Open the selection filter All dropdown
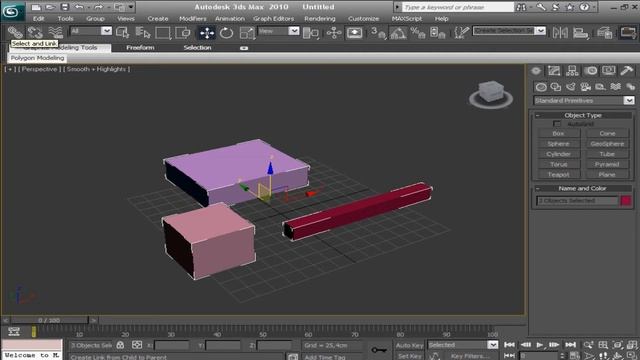Viewport: 640px width, 360px height. pyautogui.click(x=106, y=31)
